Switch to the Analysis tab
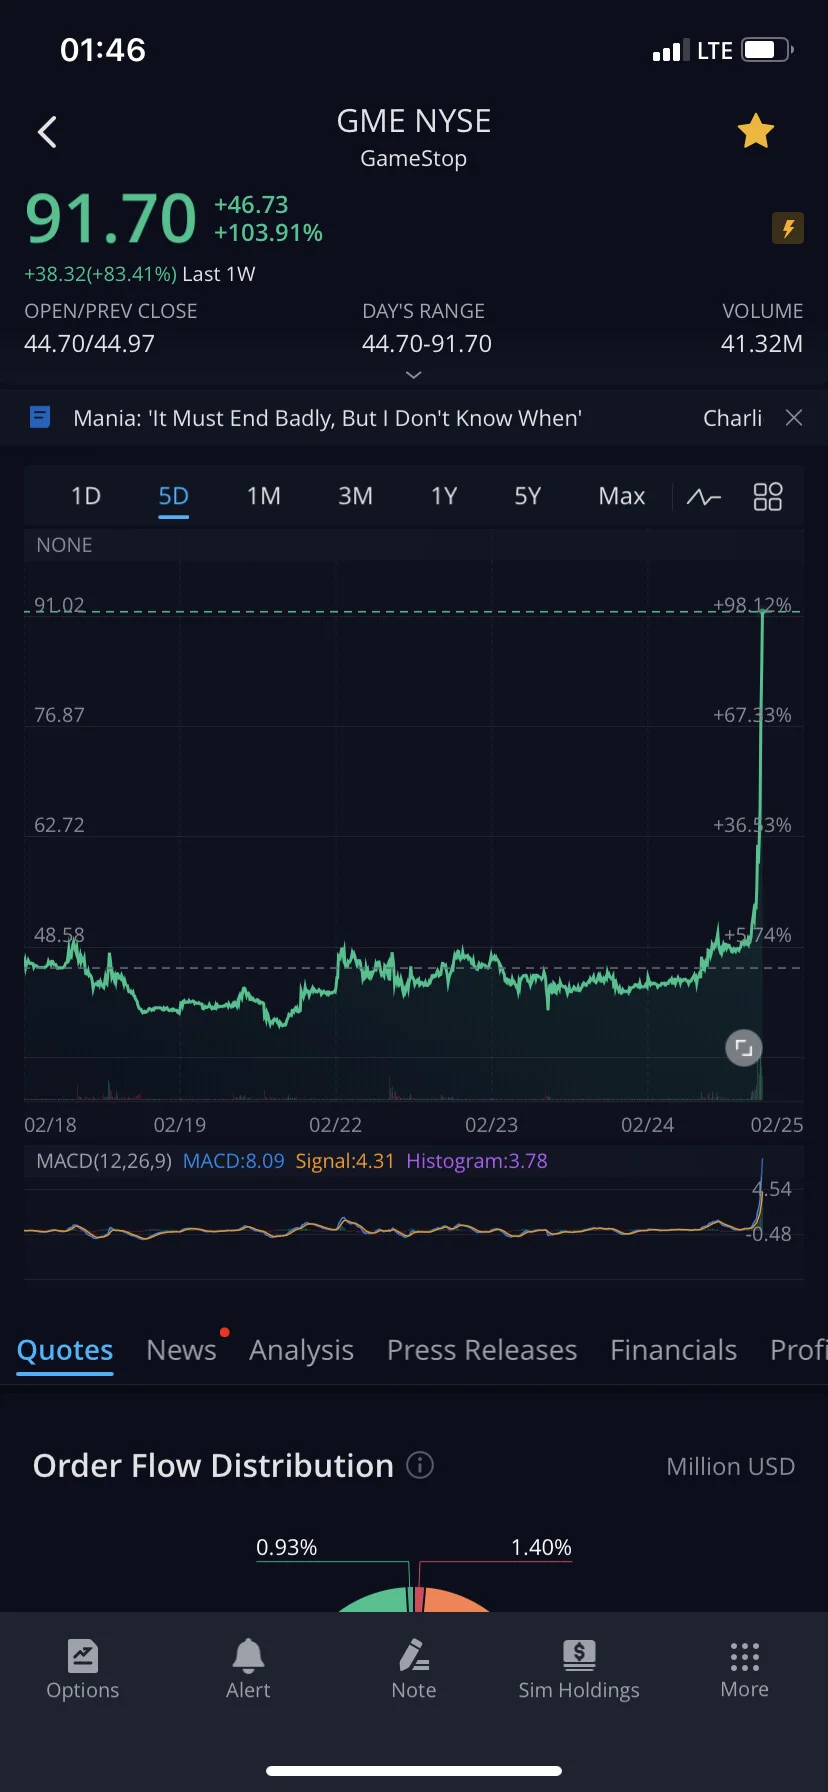Image resolution: width=828 pixels, height=1792 pixels. 301,1350
